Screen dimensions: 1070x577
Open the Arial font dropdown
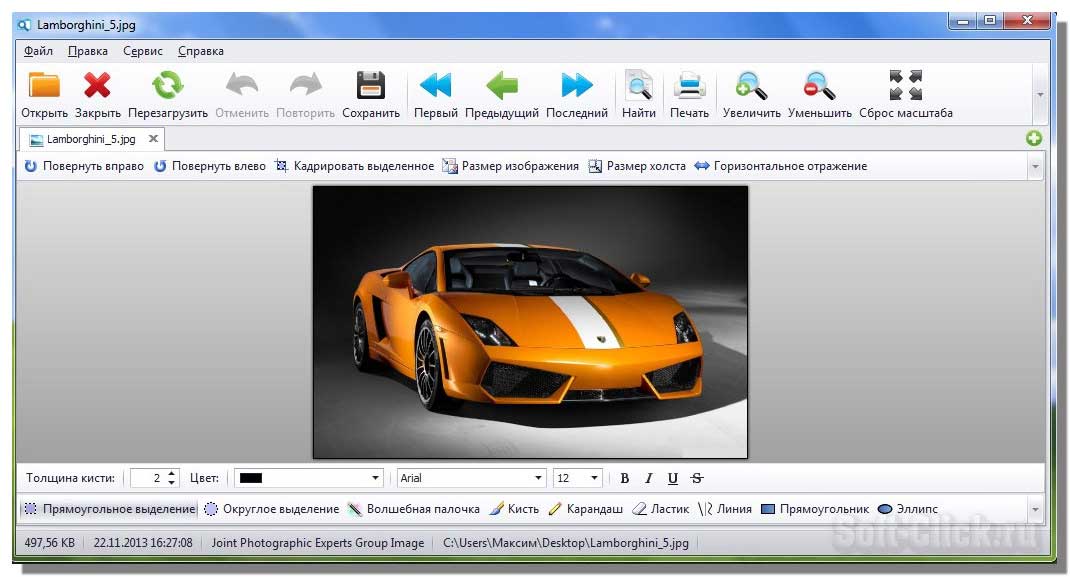coord(539,479)
